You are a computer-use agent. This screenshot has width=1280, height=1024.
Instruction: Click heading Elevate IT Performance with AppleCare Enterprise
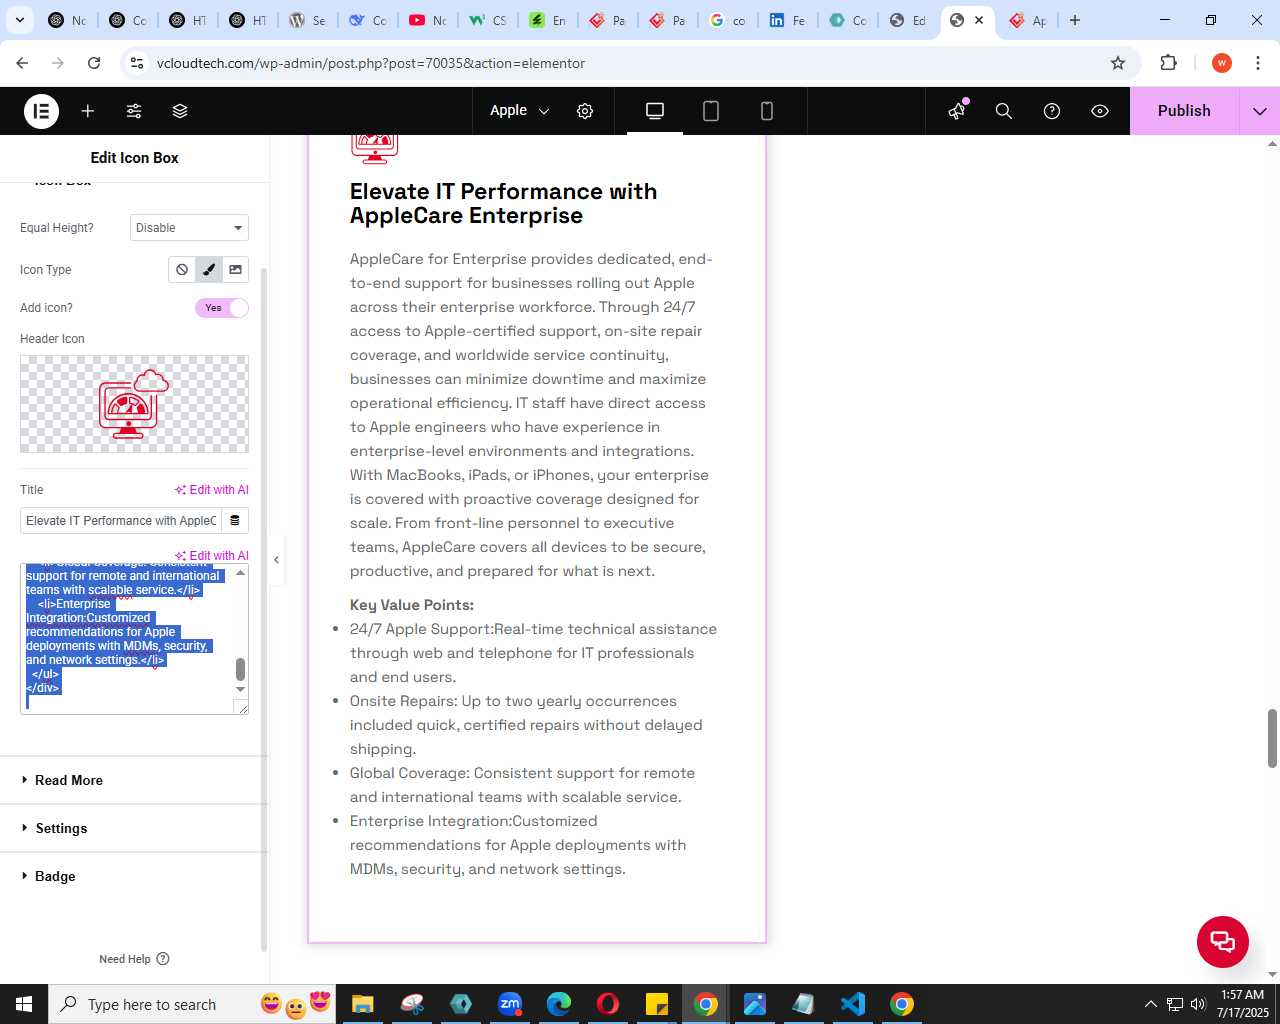(x=504, y=203)
